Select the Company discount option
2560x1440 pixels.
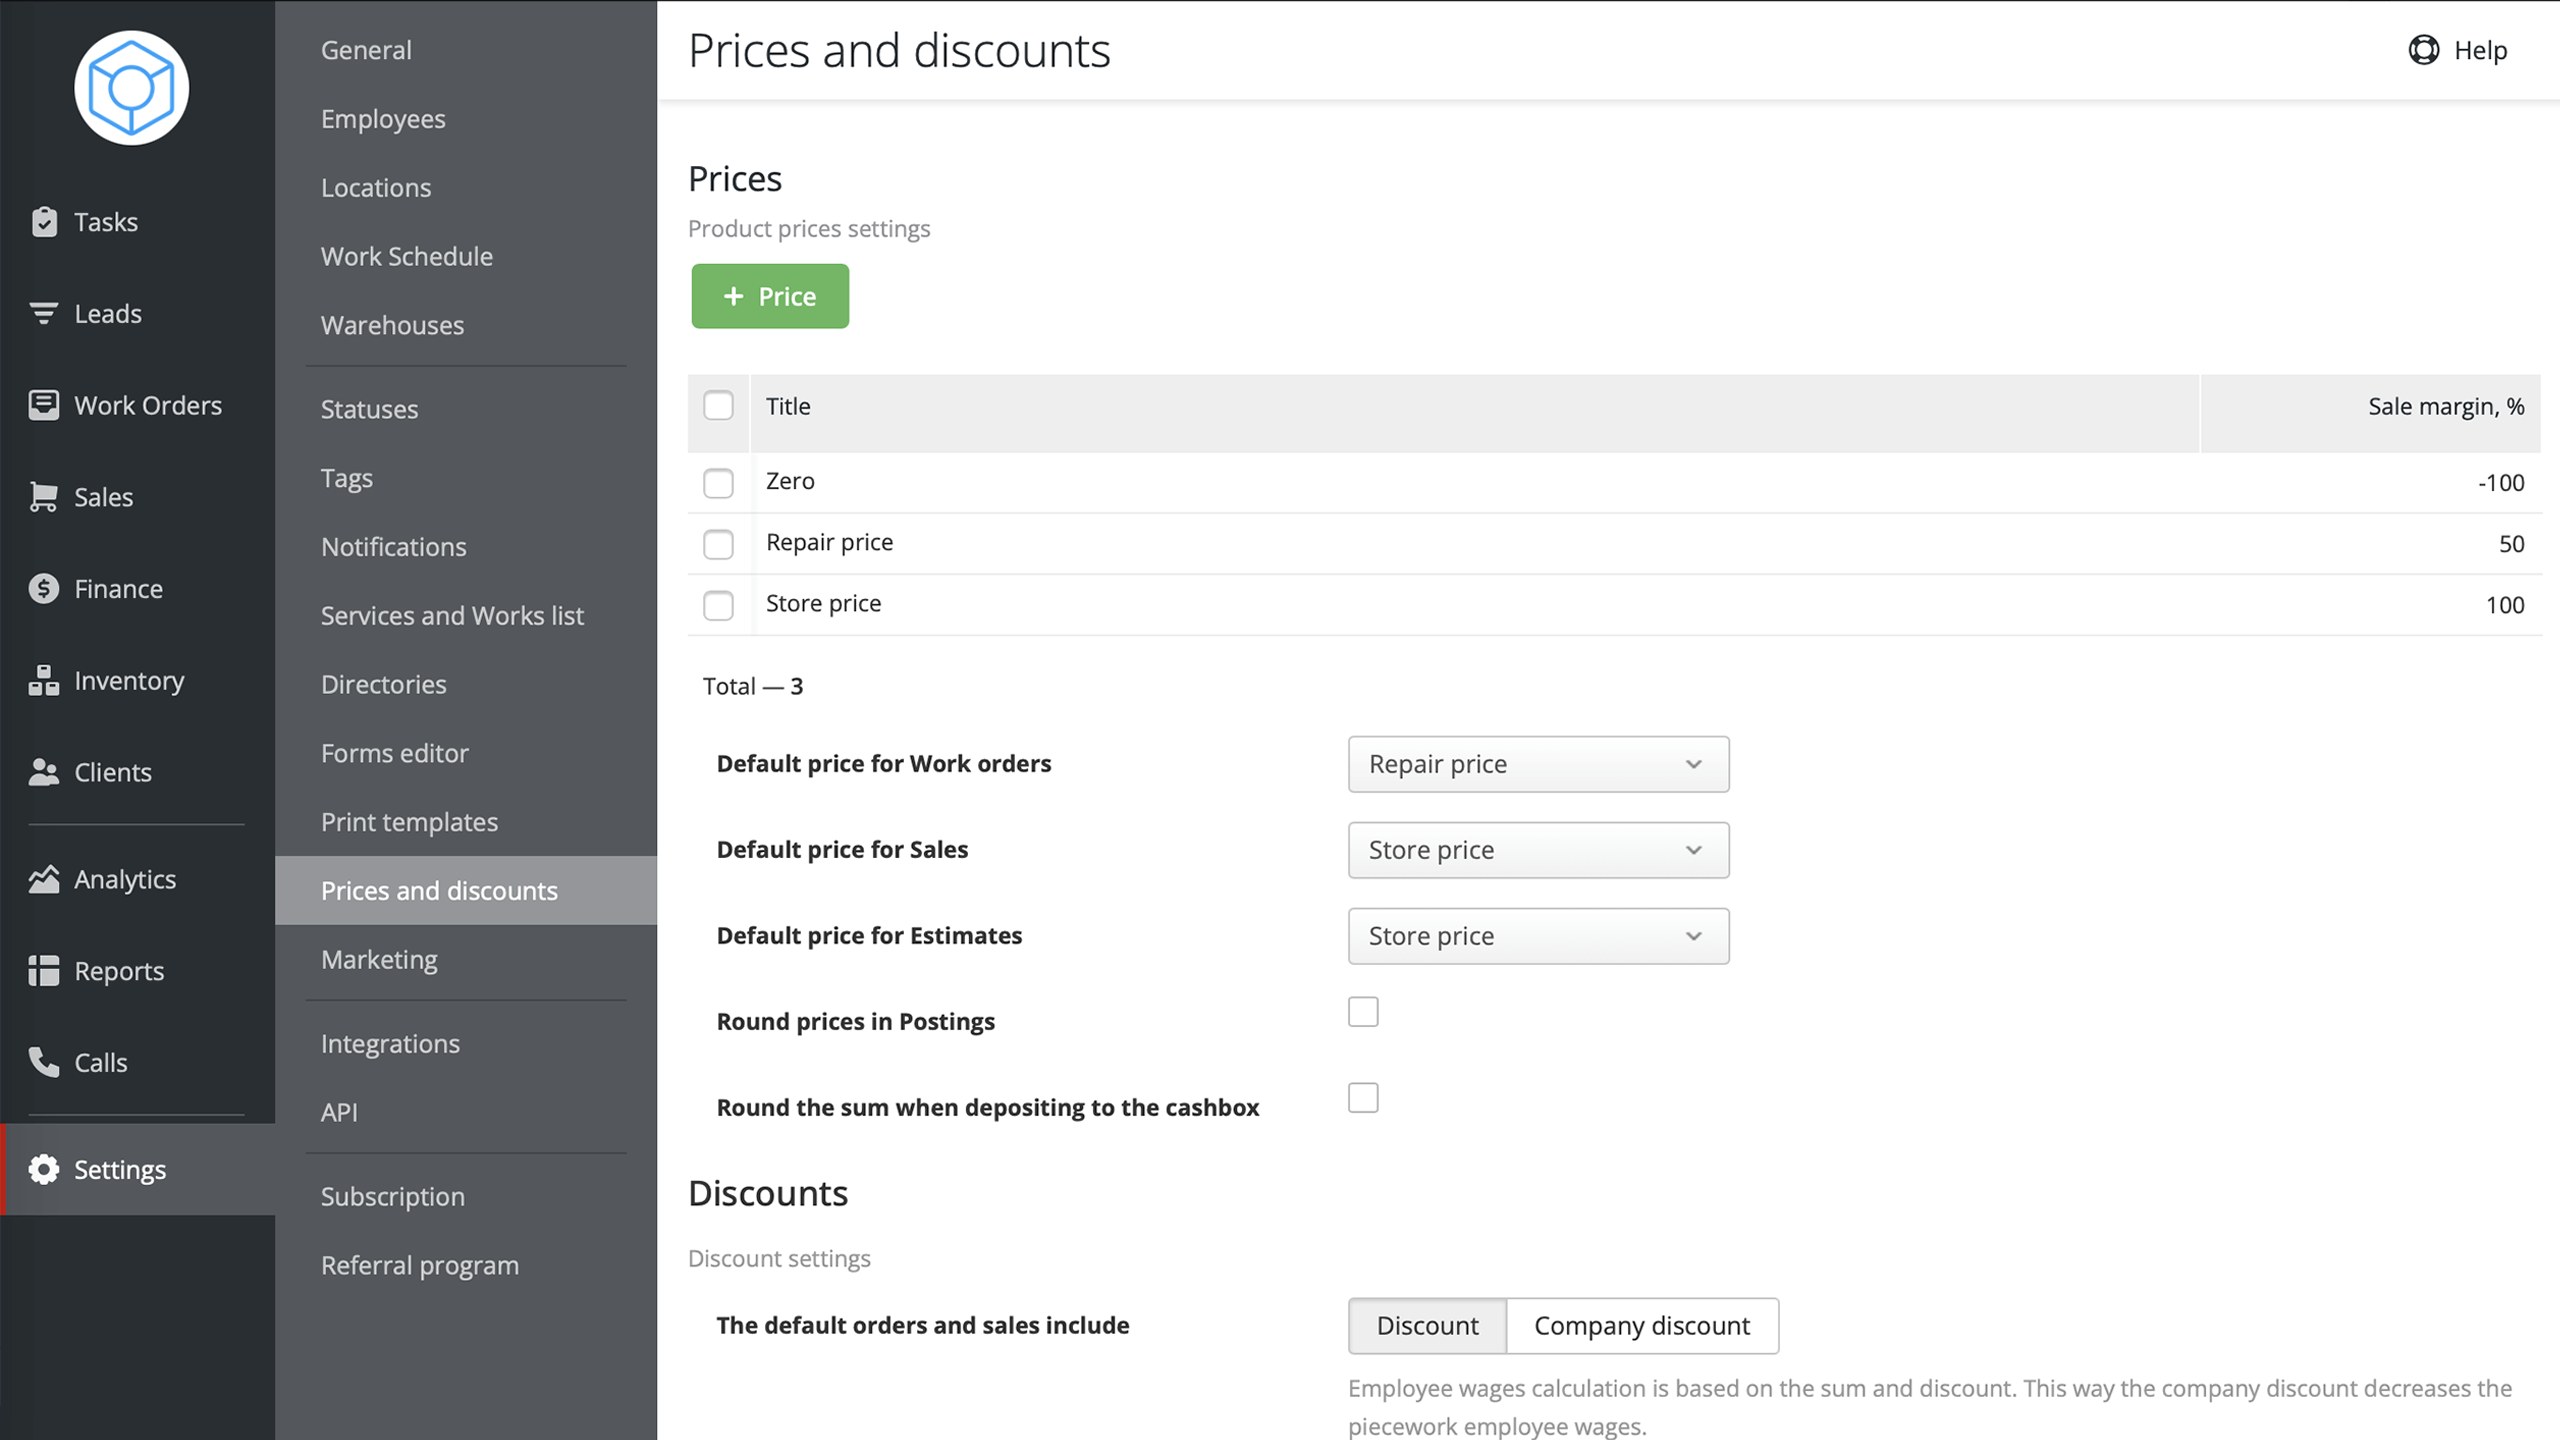point(1641,1326)
